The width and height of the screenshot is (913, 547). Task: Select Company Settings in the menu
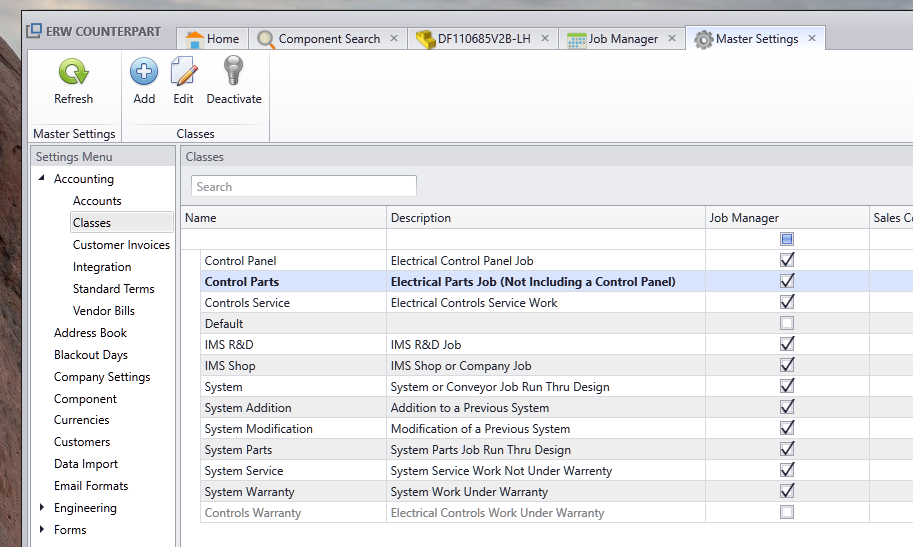click(102, 377)
